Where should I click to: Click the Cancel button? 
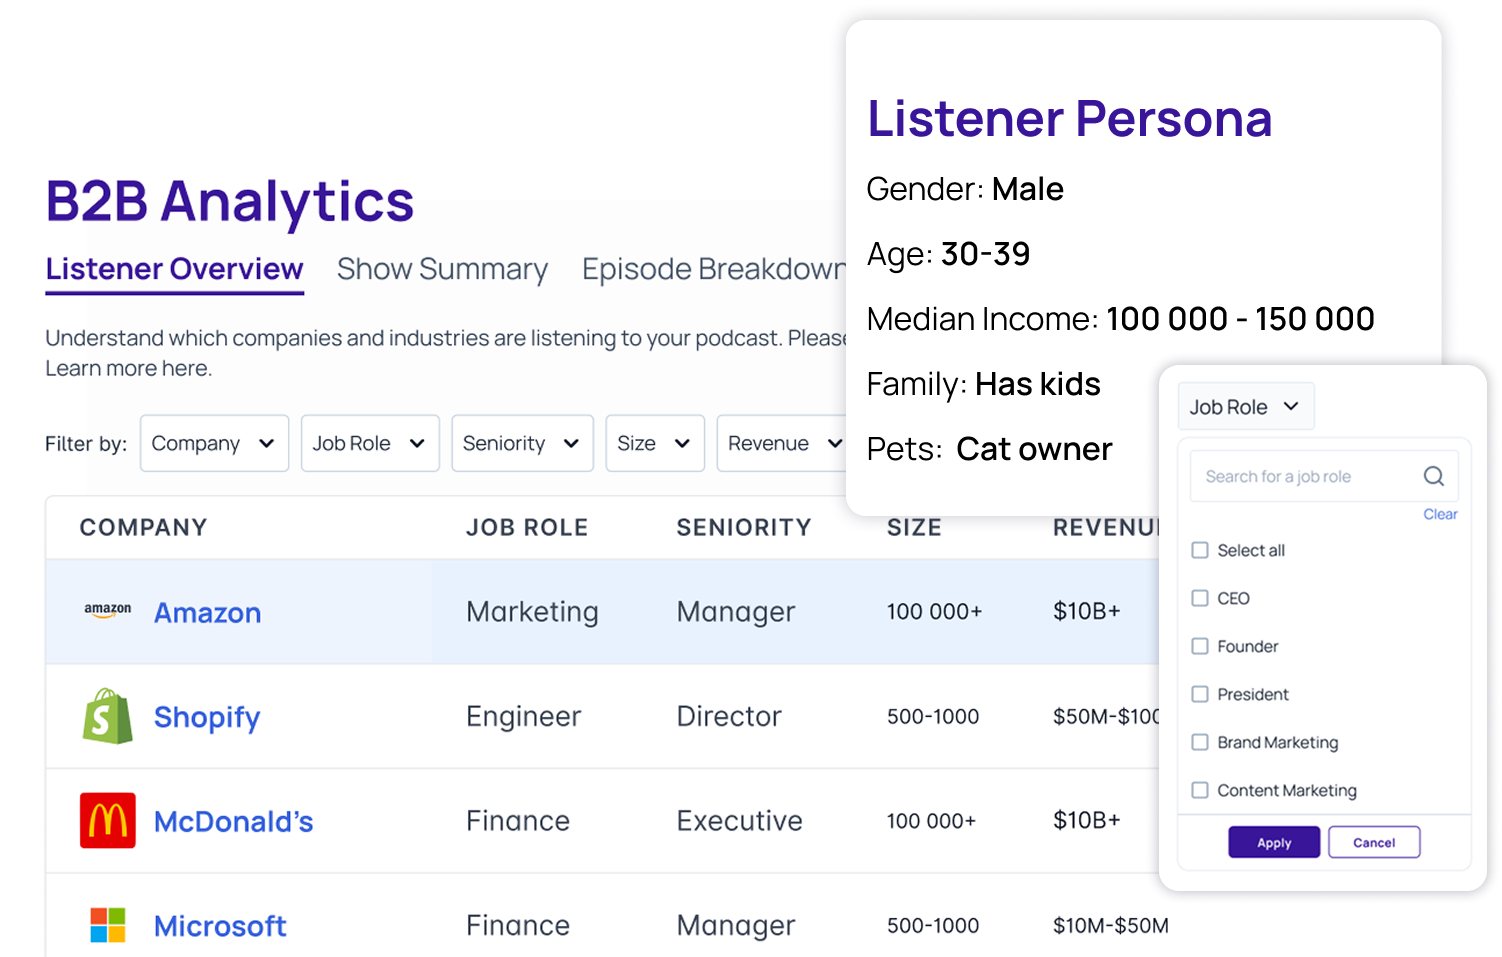click(x=1374, y=842)
